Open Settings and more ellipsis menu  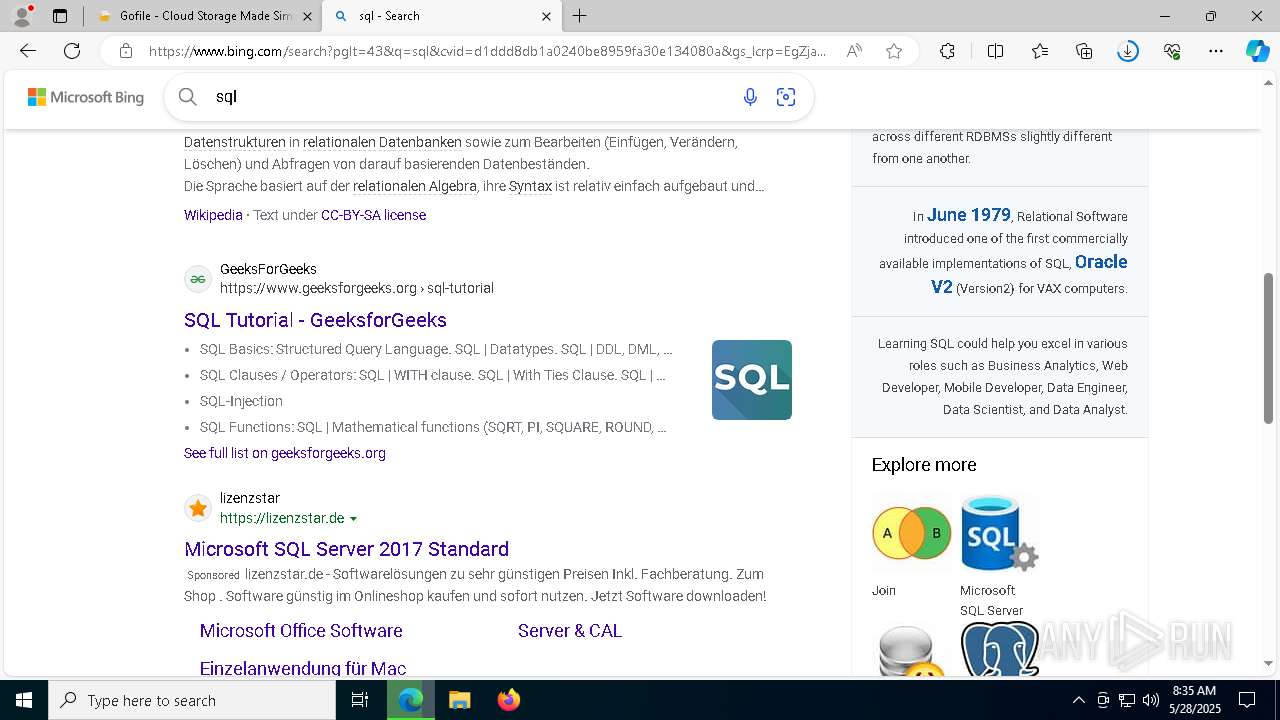[1216, 51]
